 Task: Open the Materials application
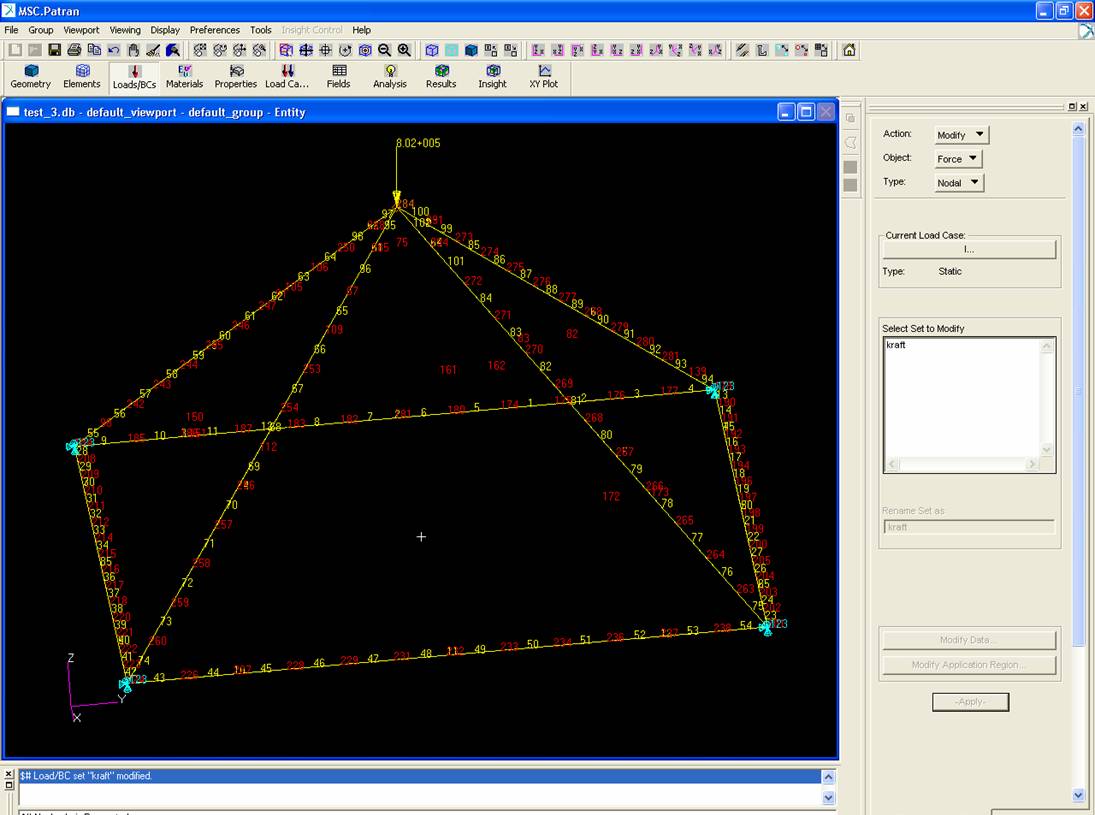pyautogui.click(x=184, y=77)
